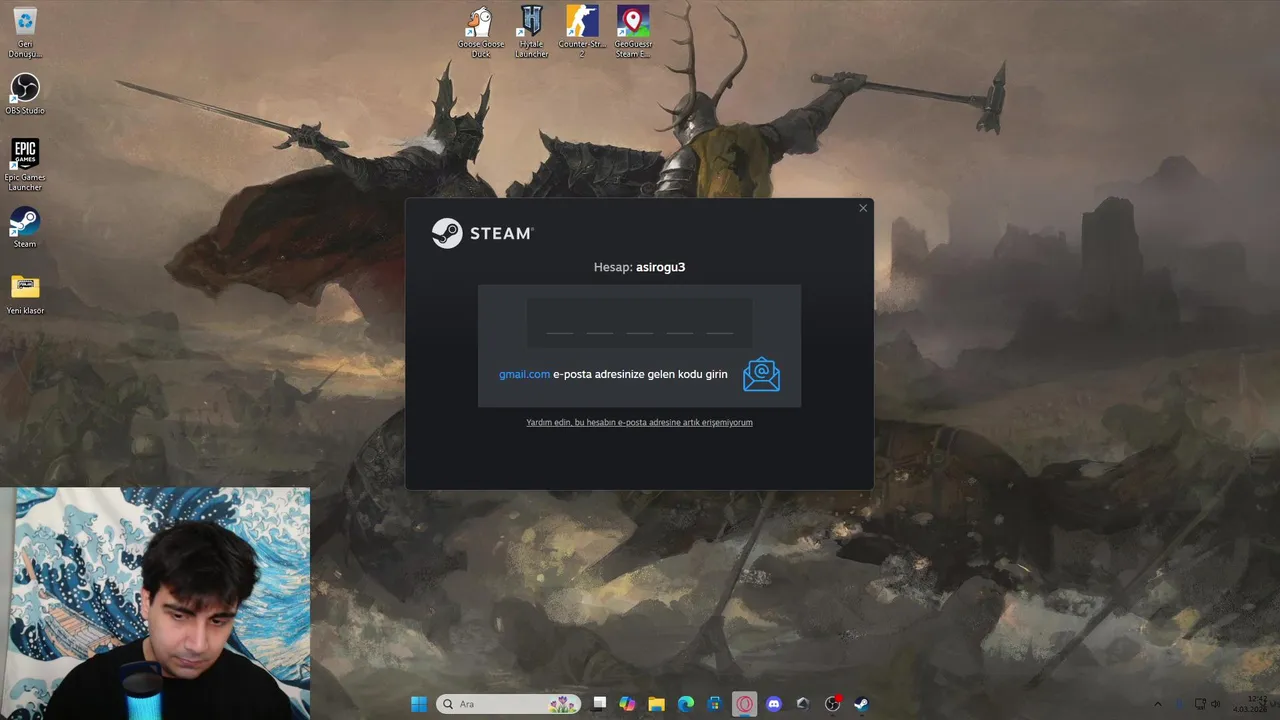
Task: Switch to Opera GX in the taskbar
Action: pyautogui.click(x=744, y=704)
